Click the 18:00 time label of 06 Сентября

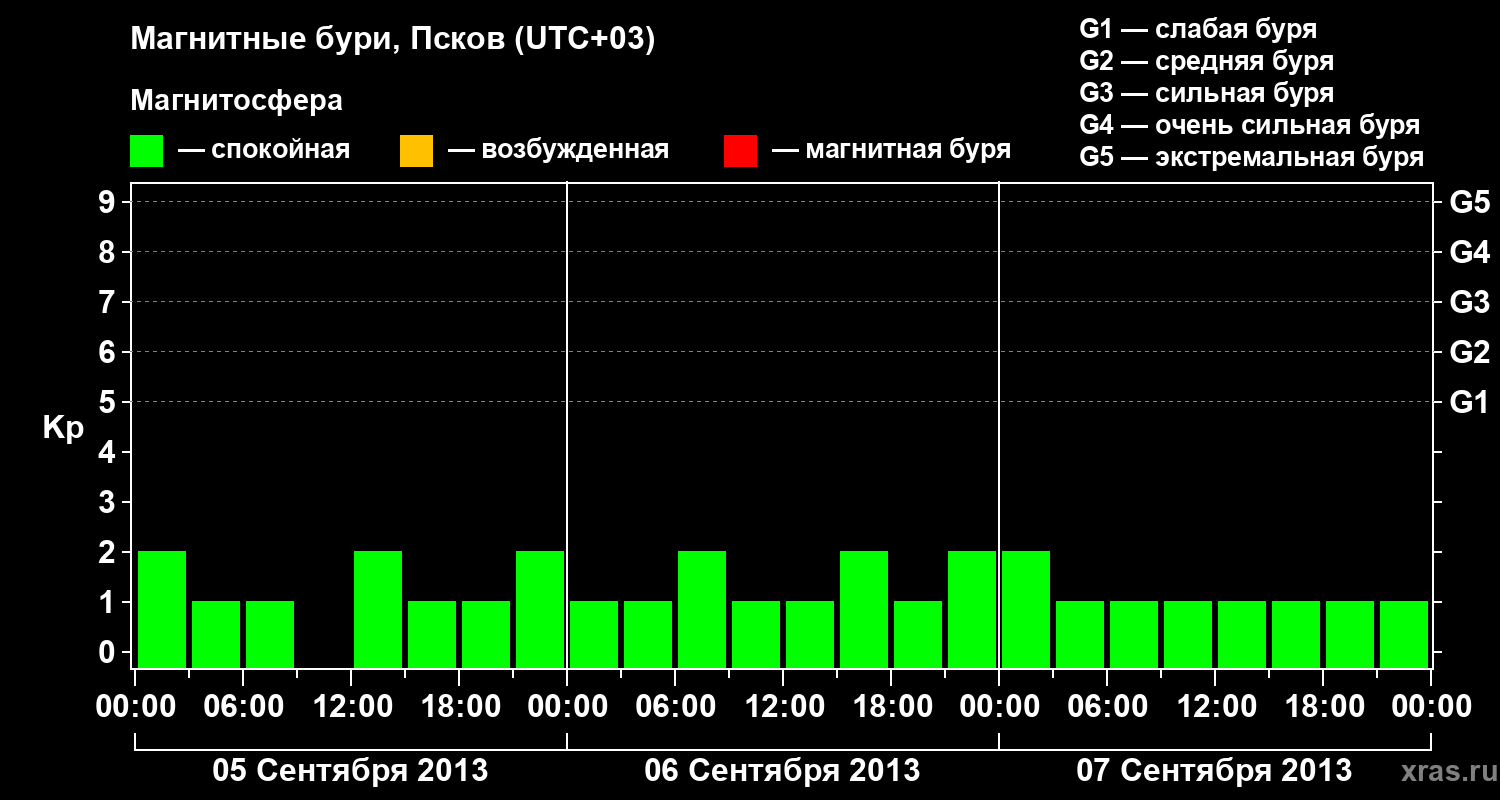click(892, 707)
